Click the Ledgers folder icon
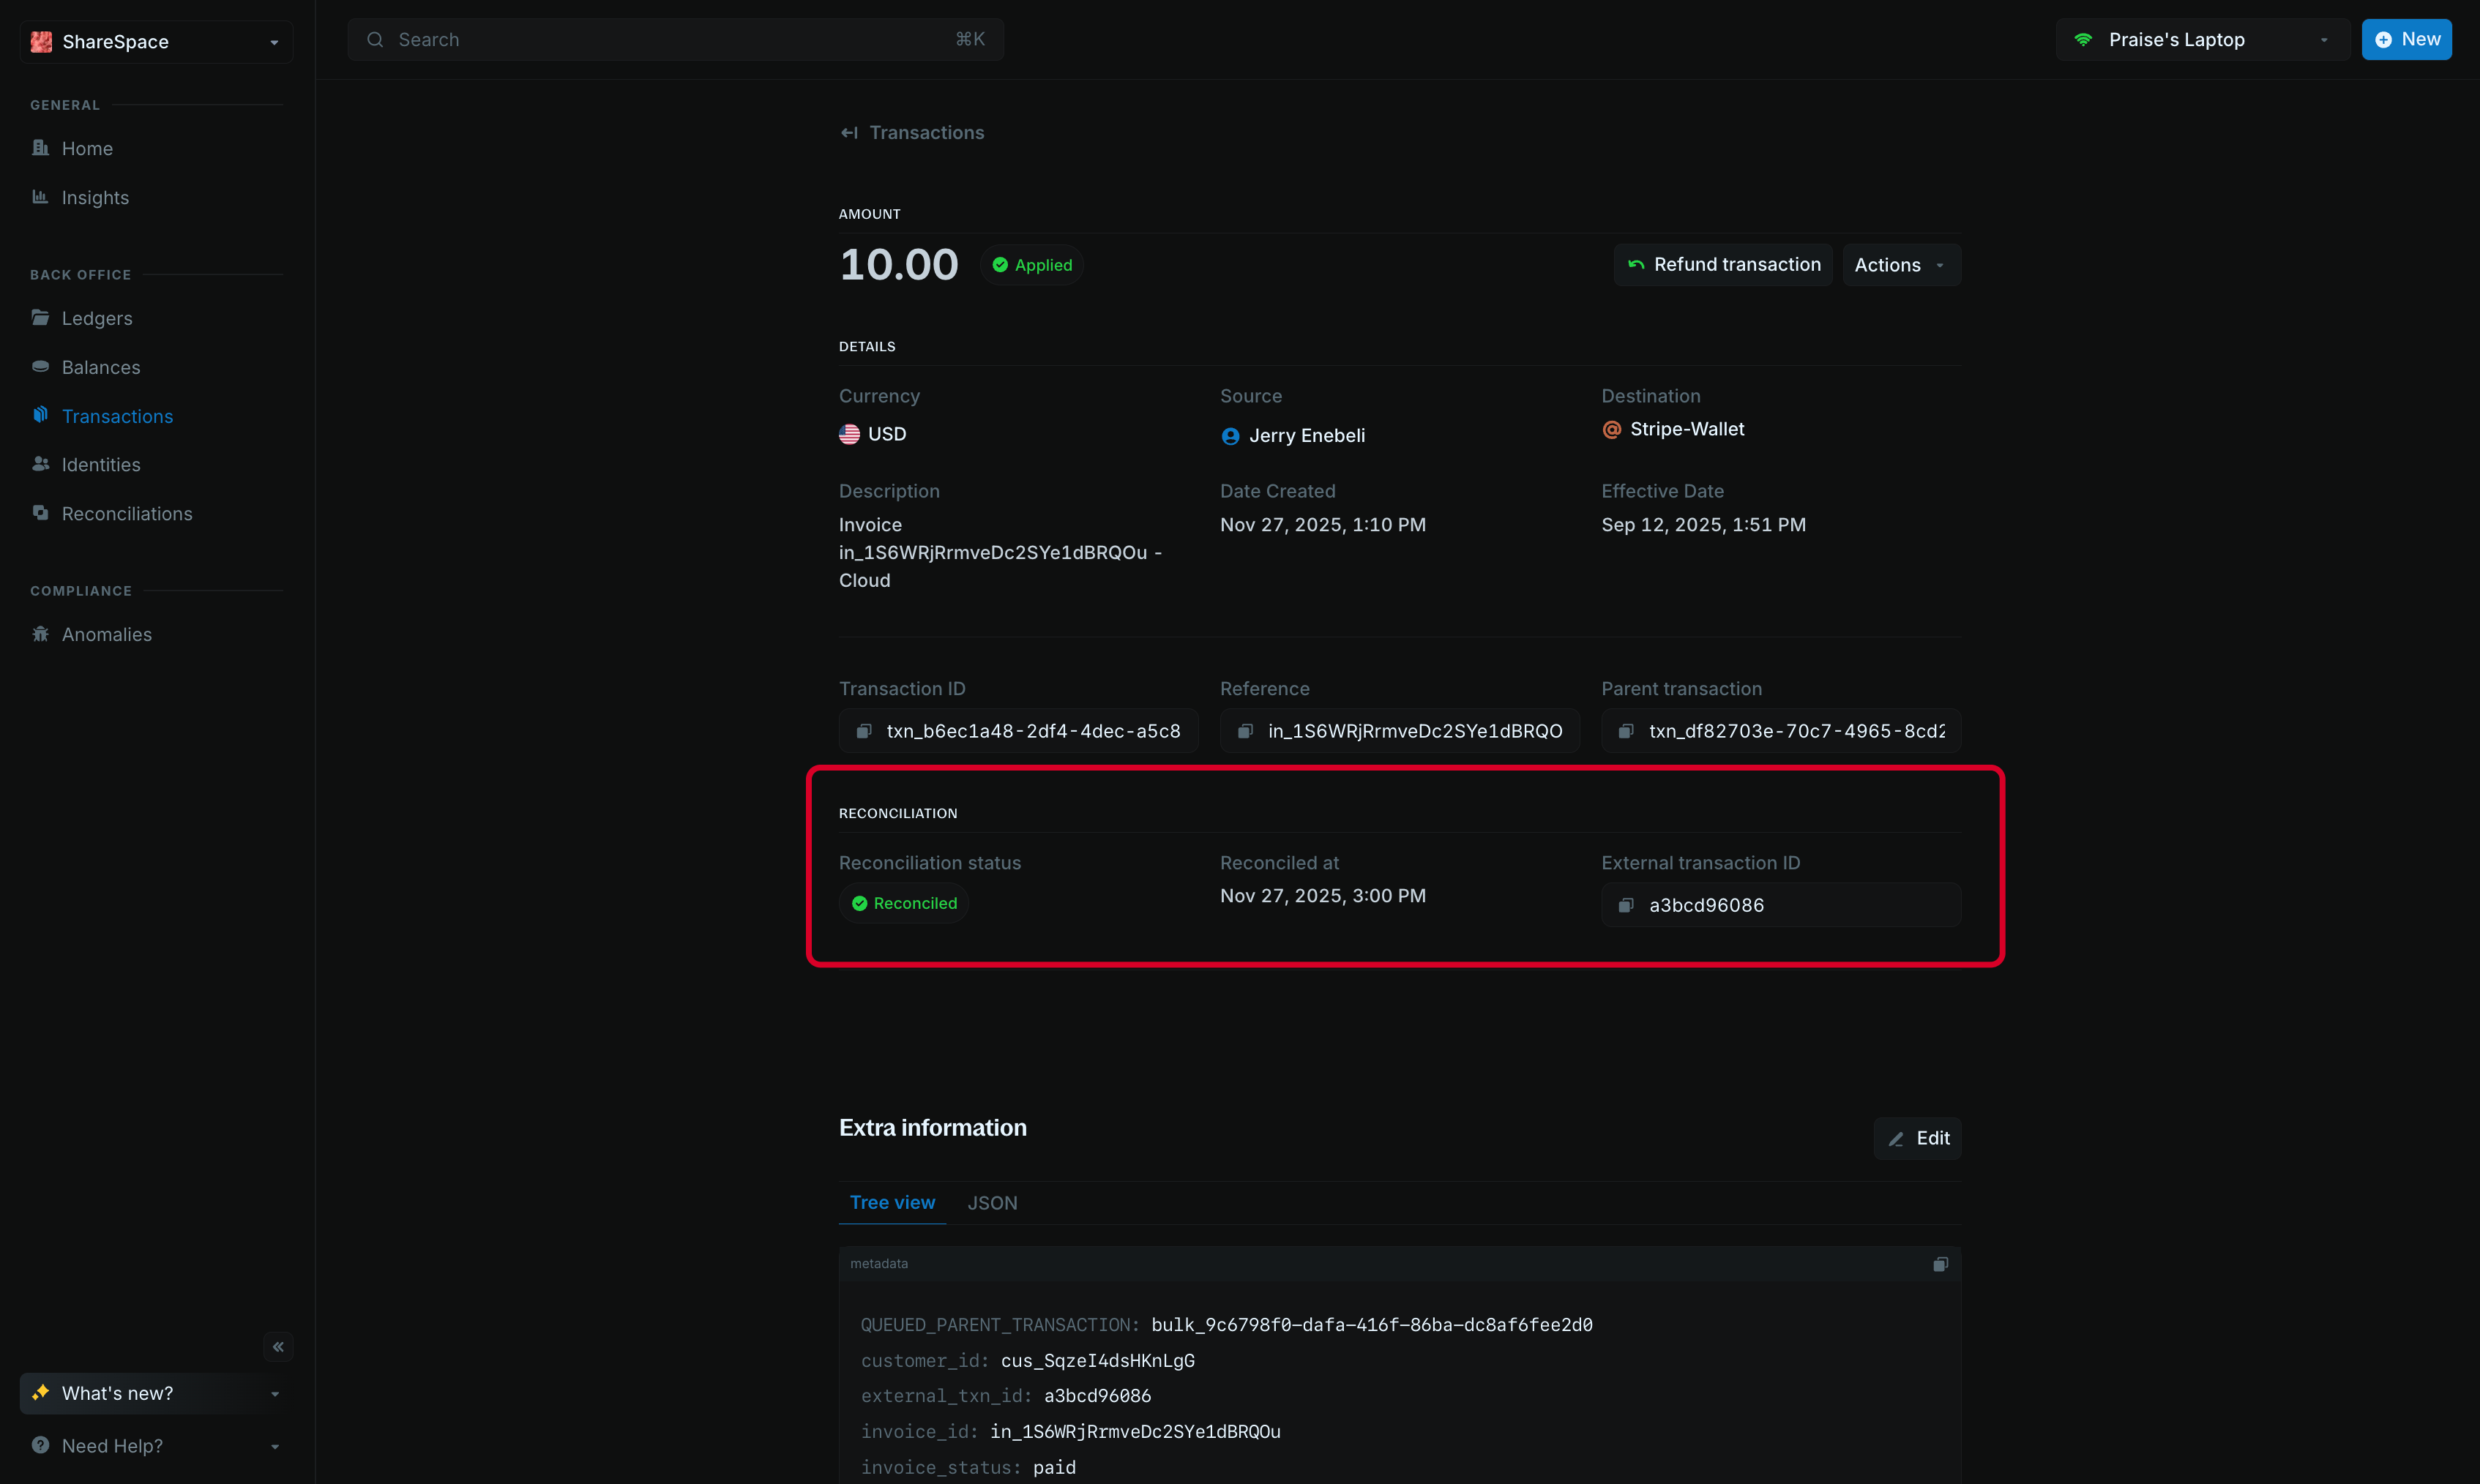The width and height of the screenshot is (2480, 1484). [x=40, y=318]
